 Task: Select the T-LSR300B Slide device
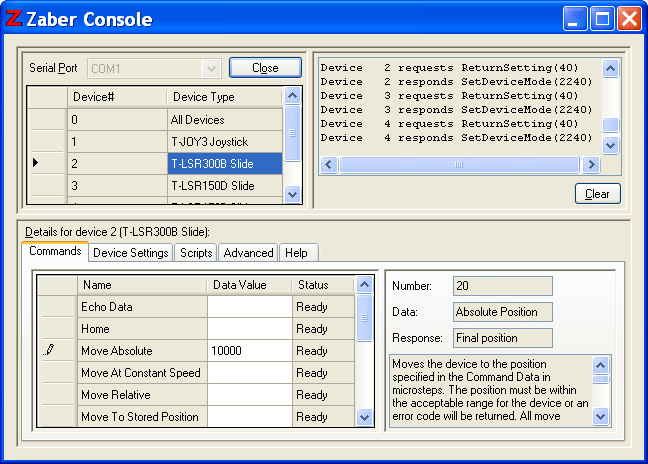pos(225,164)
